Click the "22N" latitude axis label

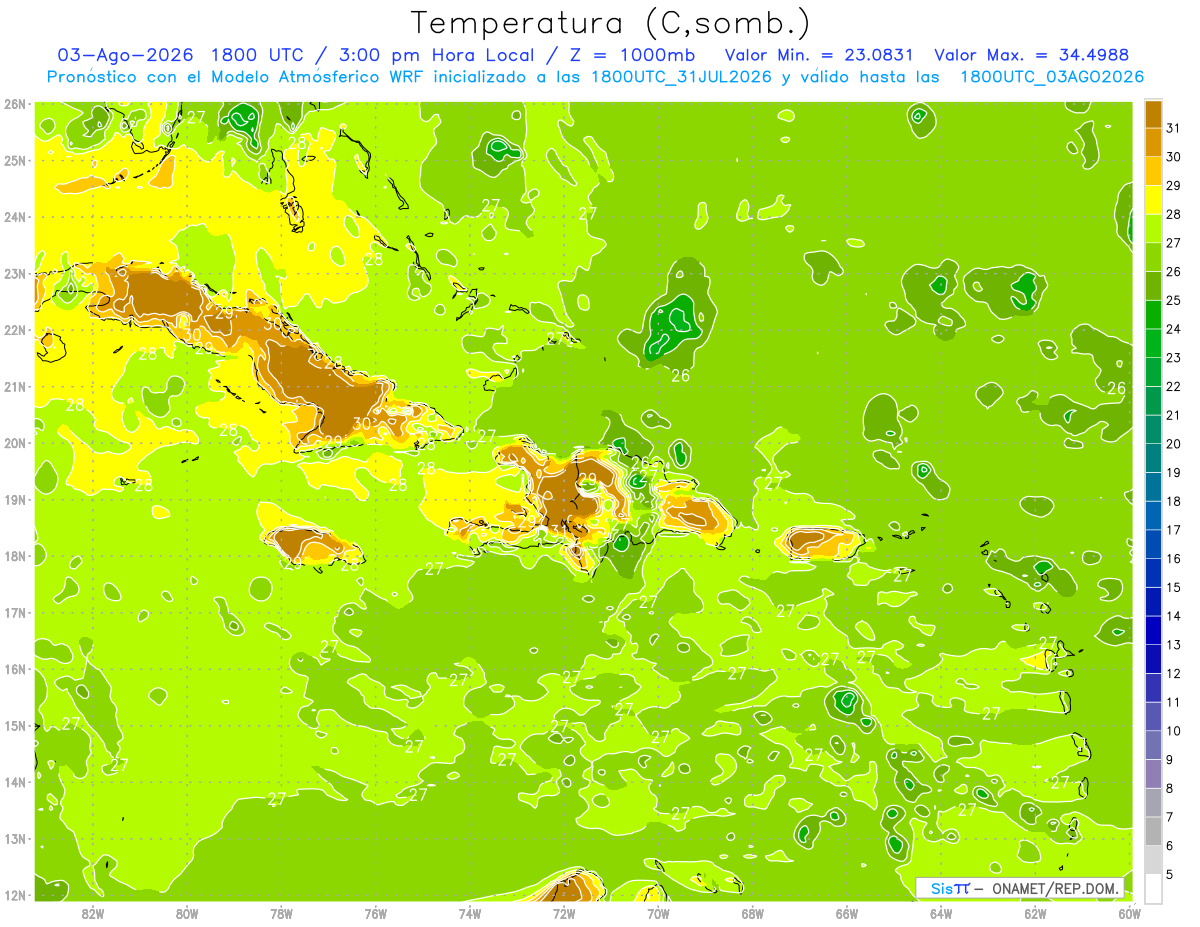15,330
